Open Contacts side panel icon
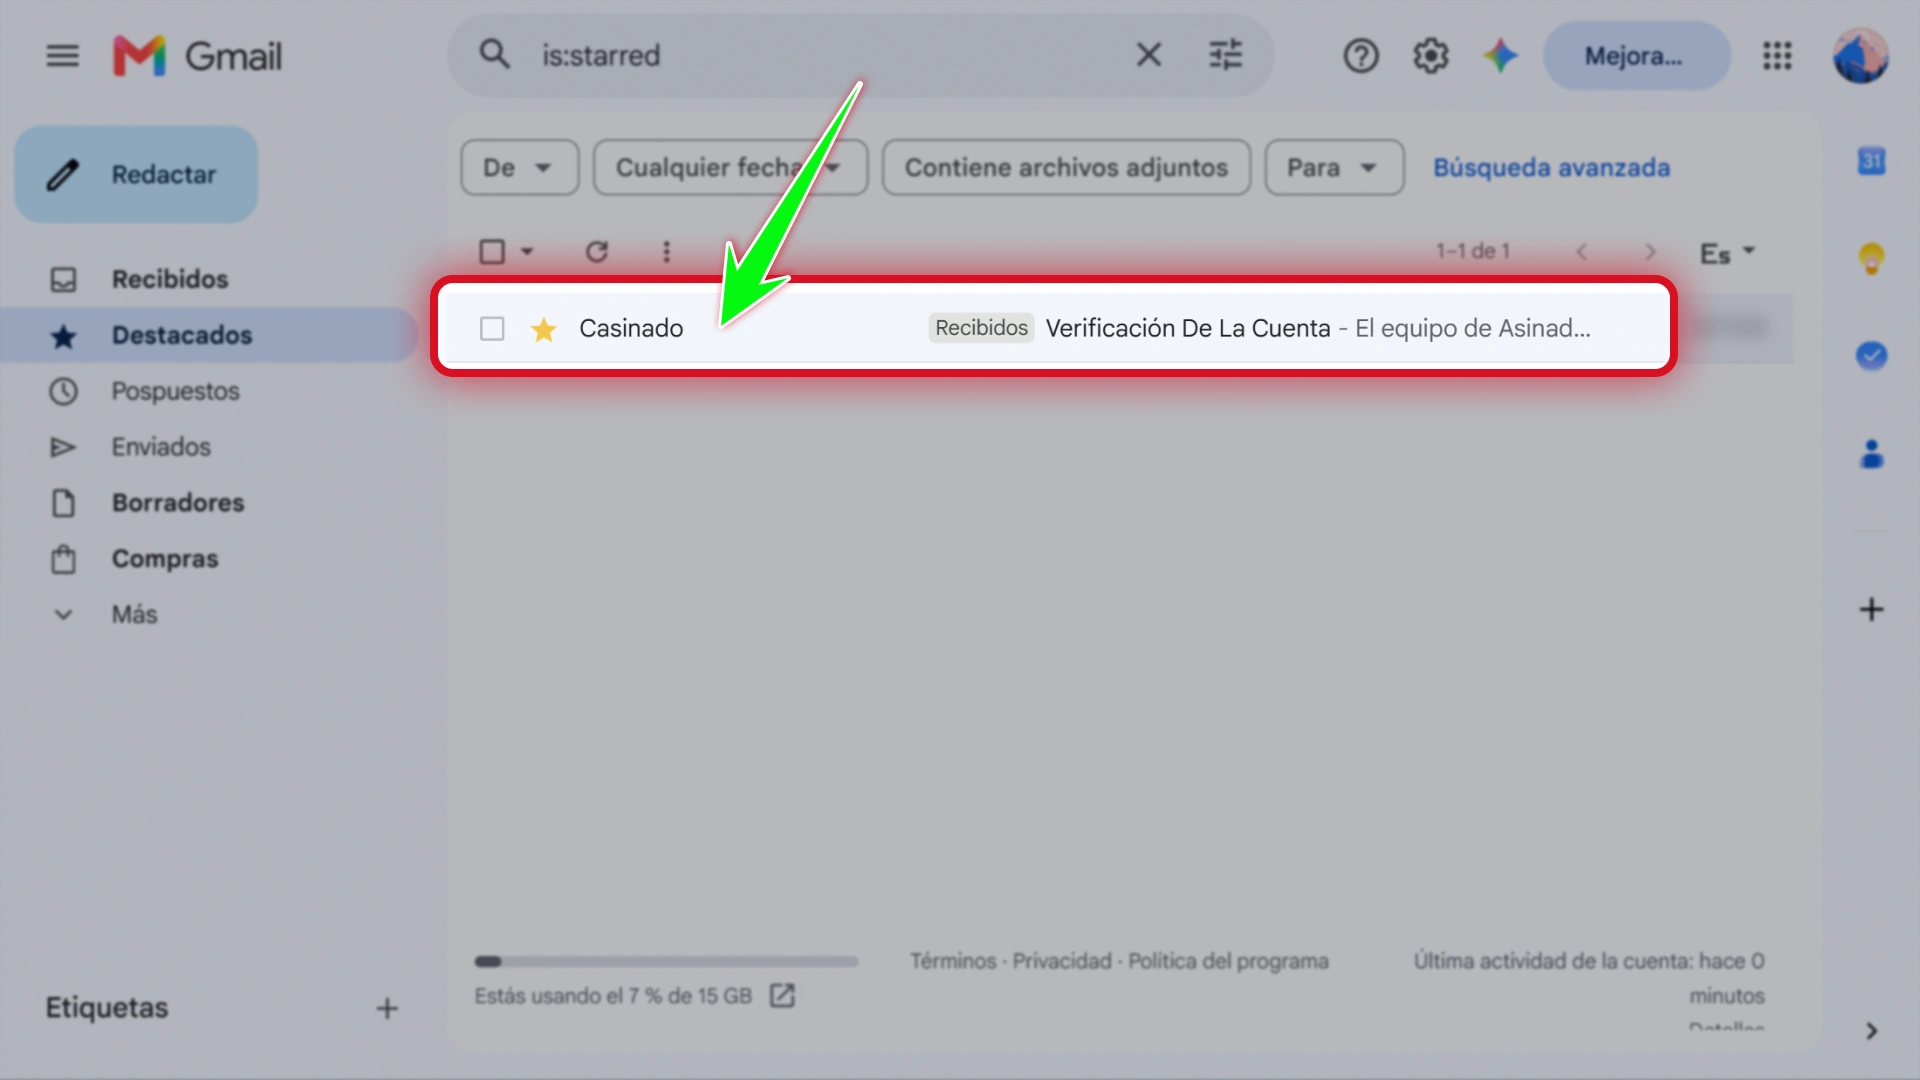Viewport: 1920px width, 1080px height. point(1871,453)
